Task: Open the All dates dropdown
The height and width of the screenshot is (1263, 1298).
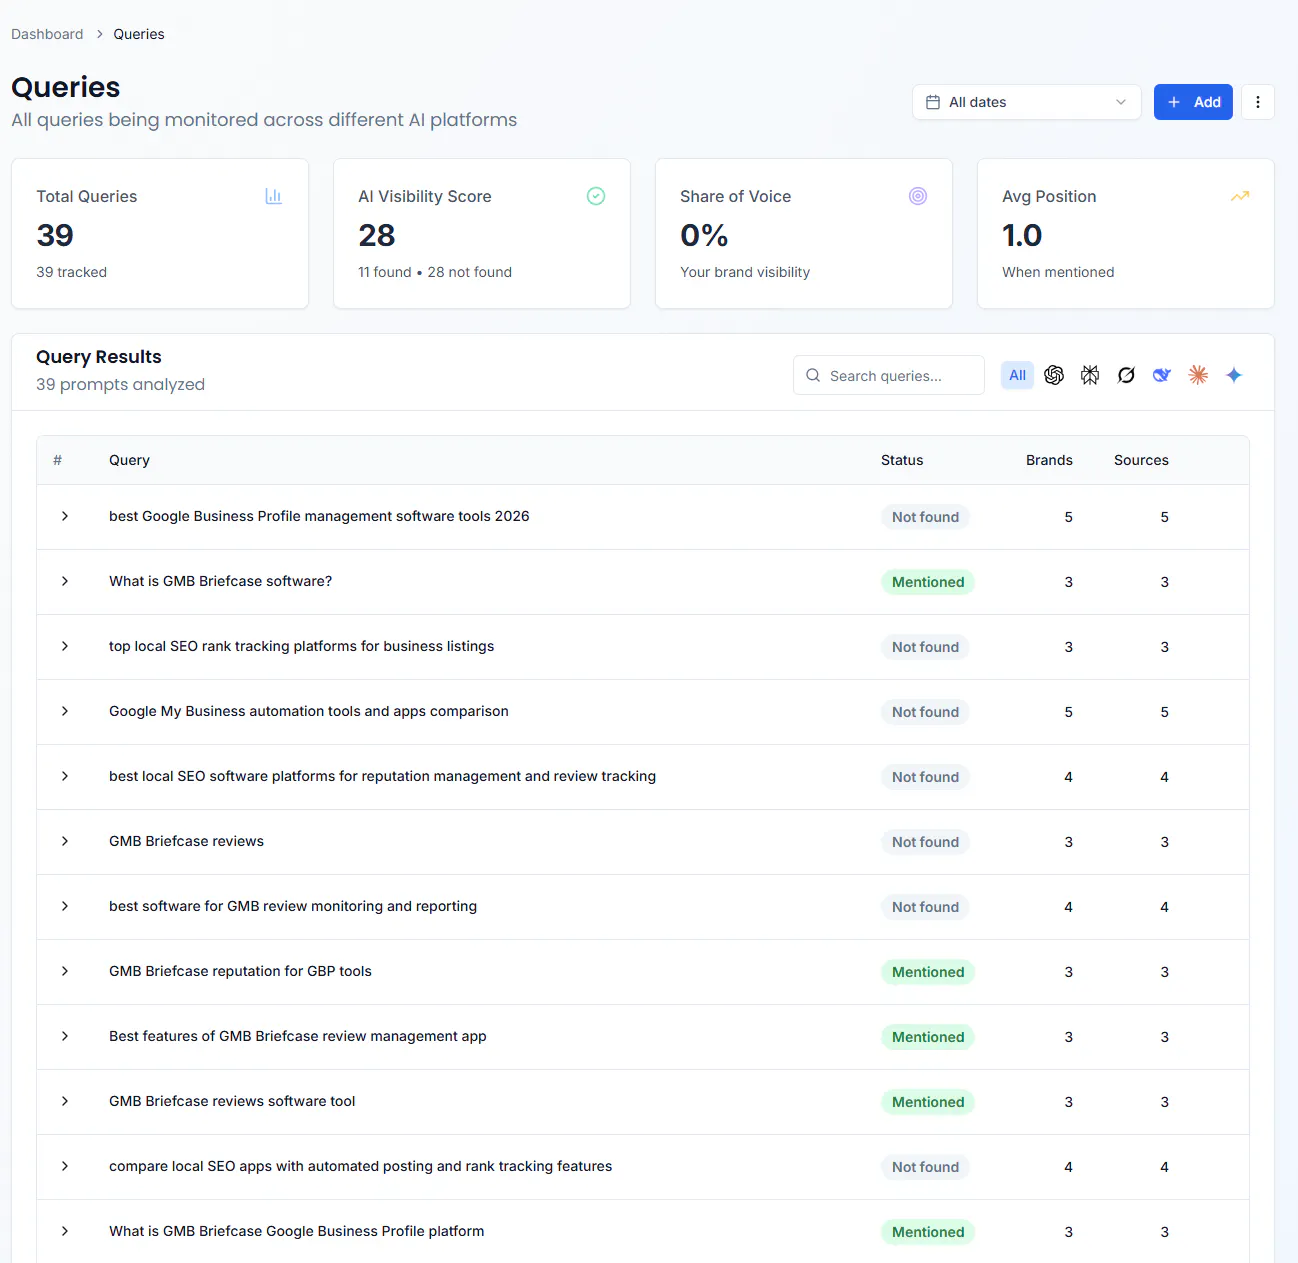Action: pos(1027,102)
